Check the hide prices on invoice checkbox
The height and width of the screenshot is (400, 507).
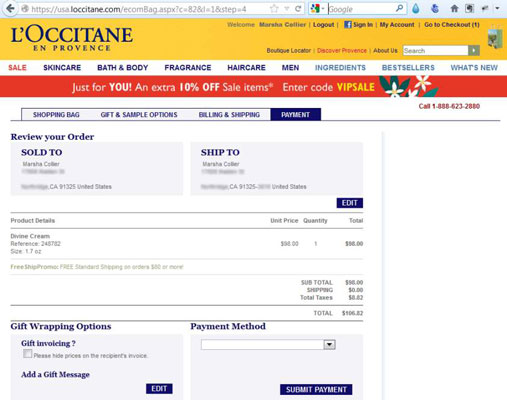[28, 354]
